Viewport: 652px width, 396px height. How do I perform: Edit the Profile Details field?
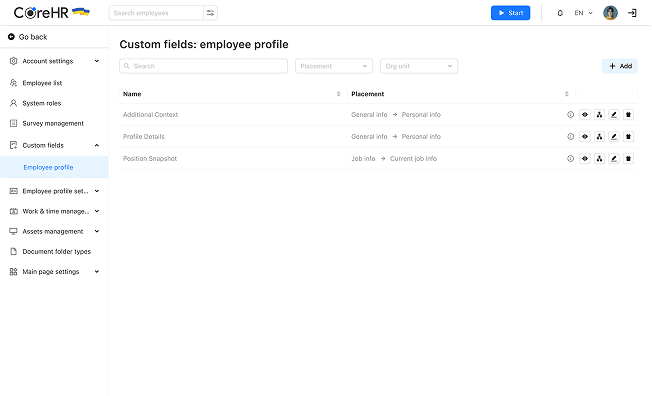click(614, 136)
